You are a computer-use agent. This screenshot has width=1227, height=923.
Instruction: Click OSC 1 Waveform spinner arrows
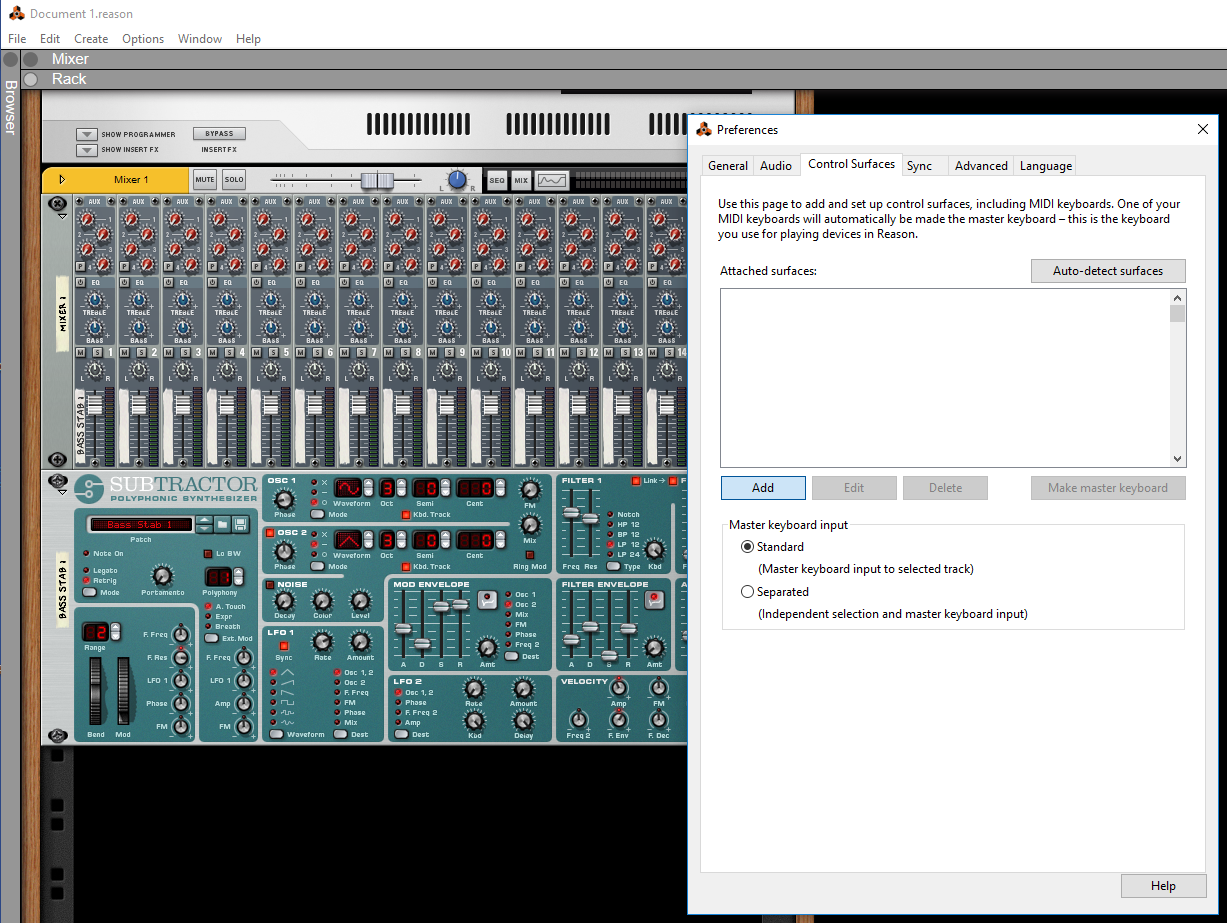[x=369, y=488]
